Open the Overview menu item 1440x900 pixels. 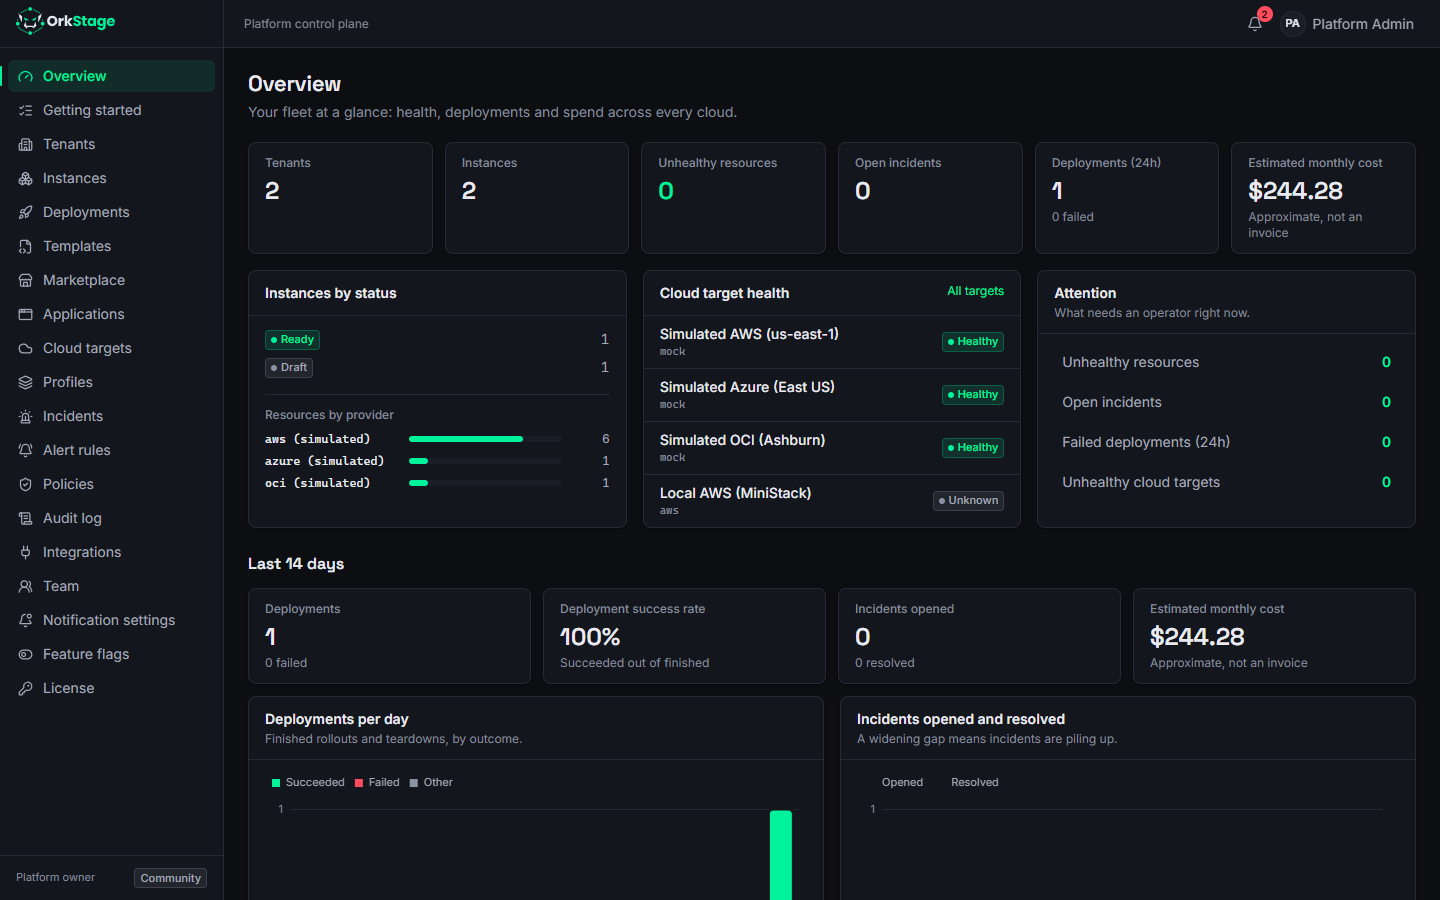point(111,76)
